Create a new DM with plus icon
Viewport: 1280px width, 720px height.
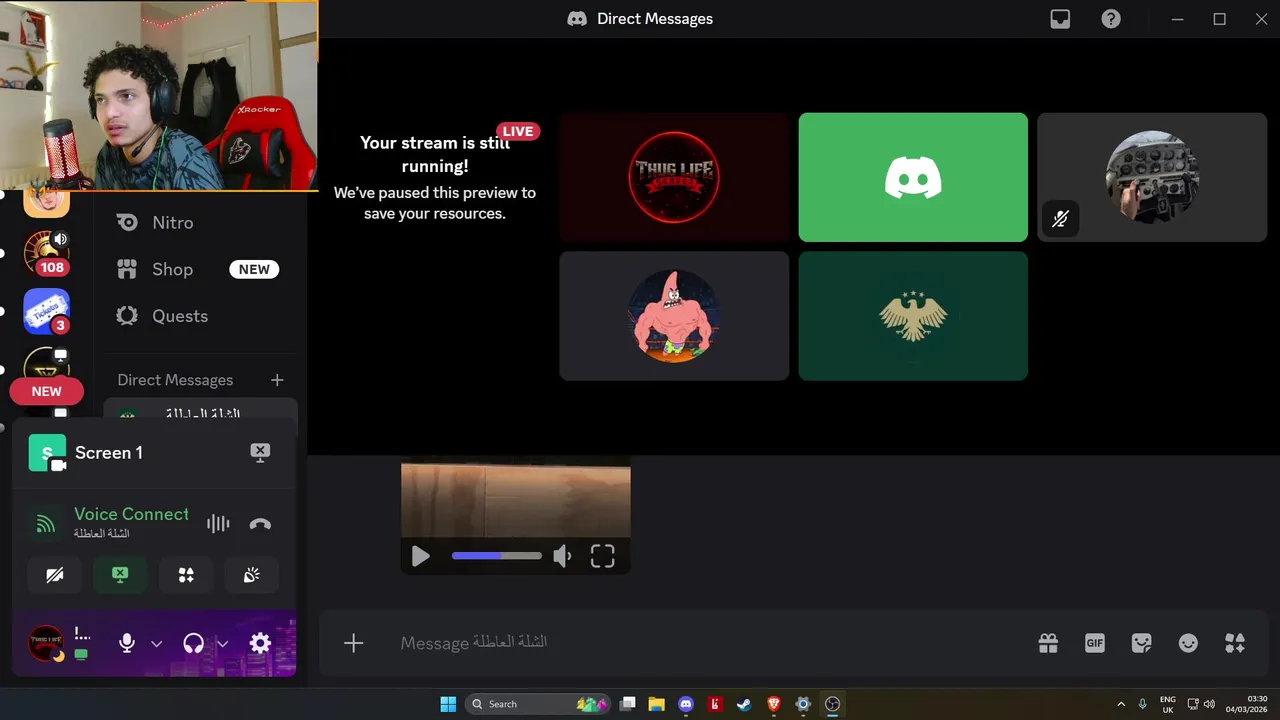point(277,380)
